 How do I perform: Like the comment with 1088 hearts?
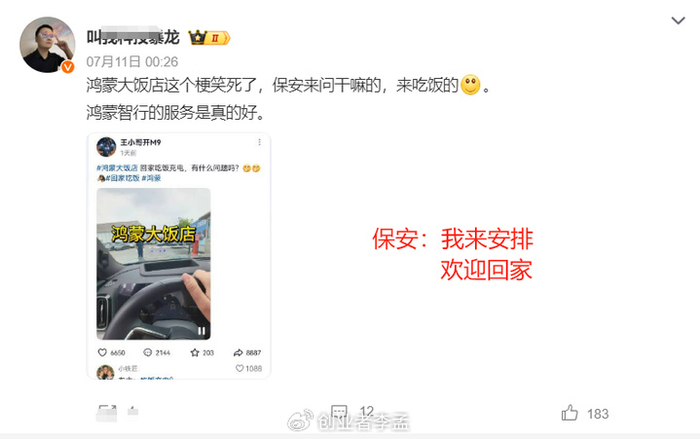[239, 368]
